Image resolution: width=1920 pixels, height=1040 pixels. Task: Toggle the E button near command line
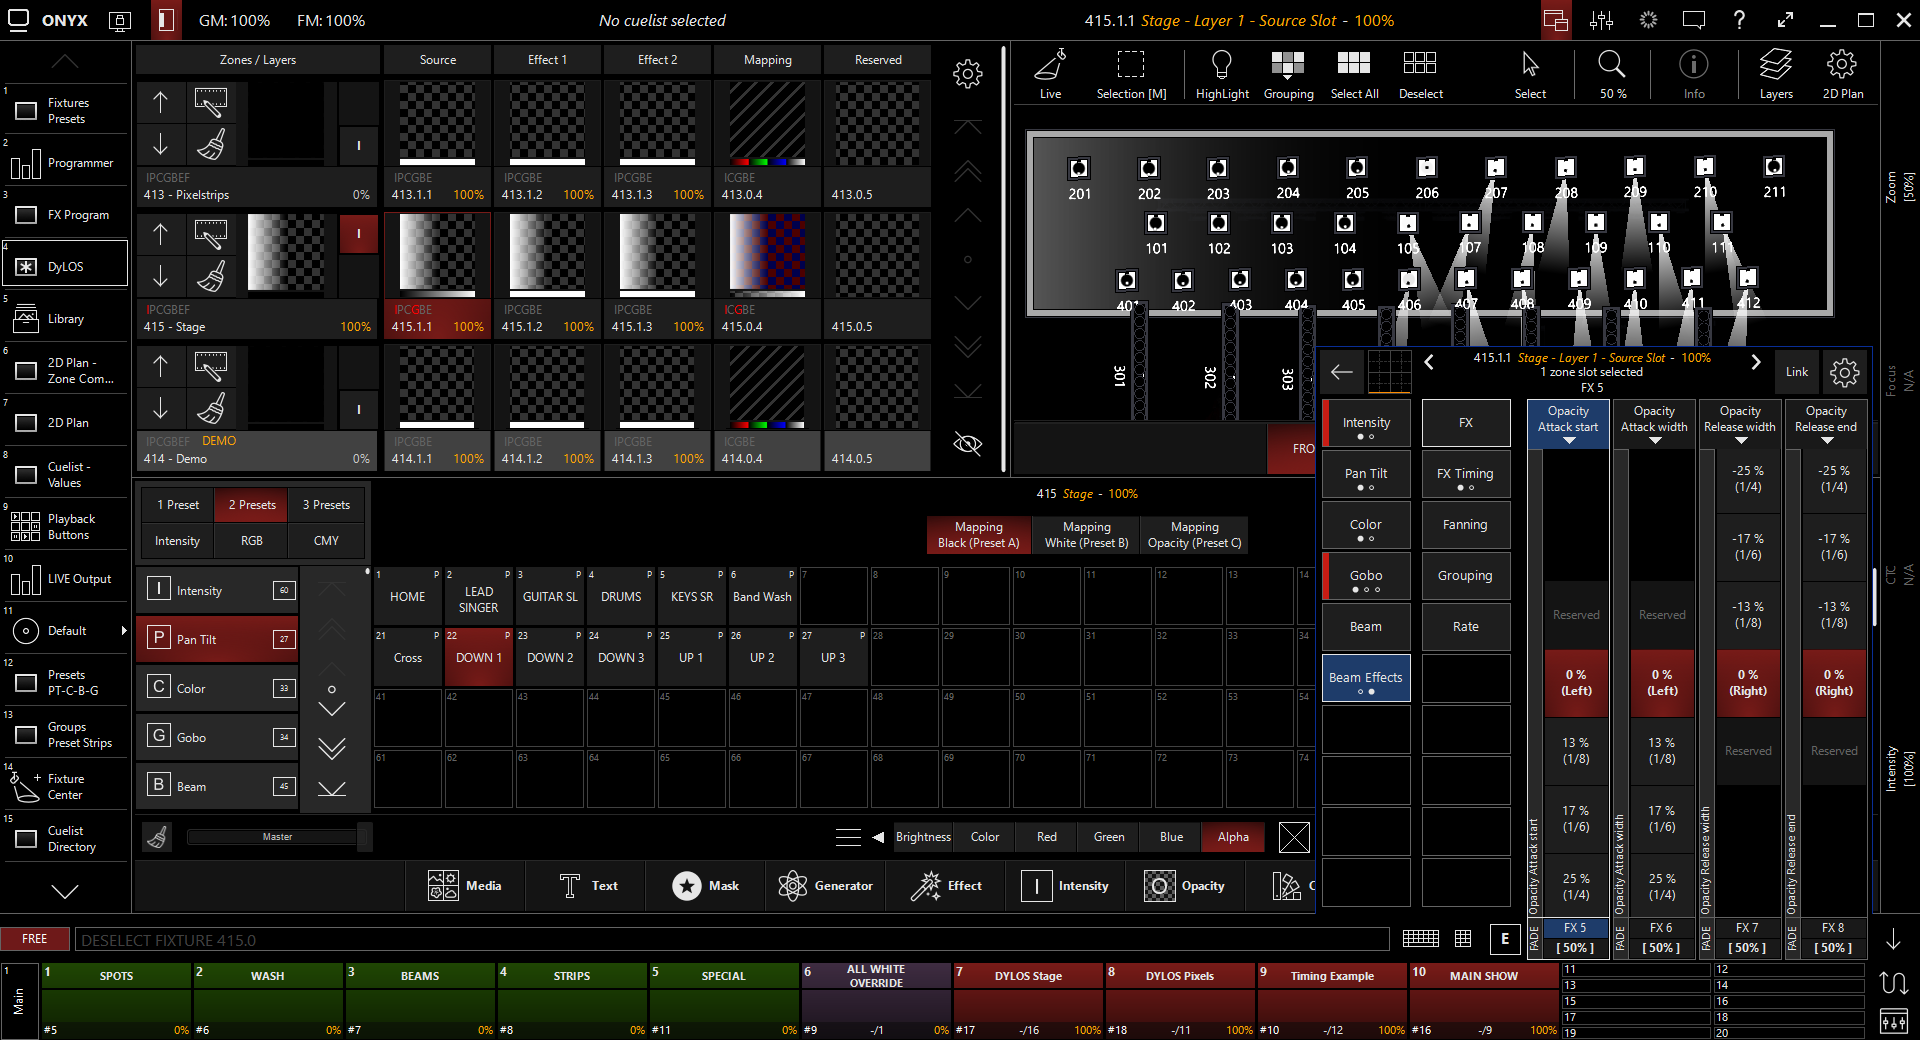1504,938
